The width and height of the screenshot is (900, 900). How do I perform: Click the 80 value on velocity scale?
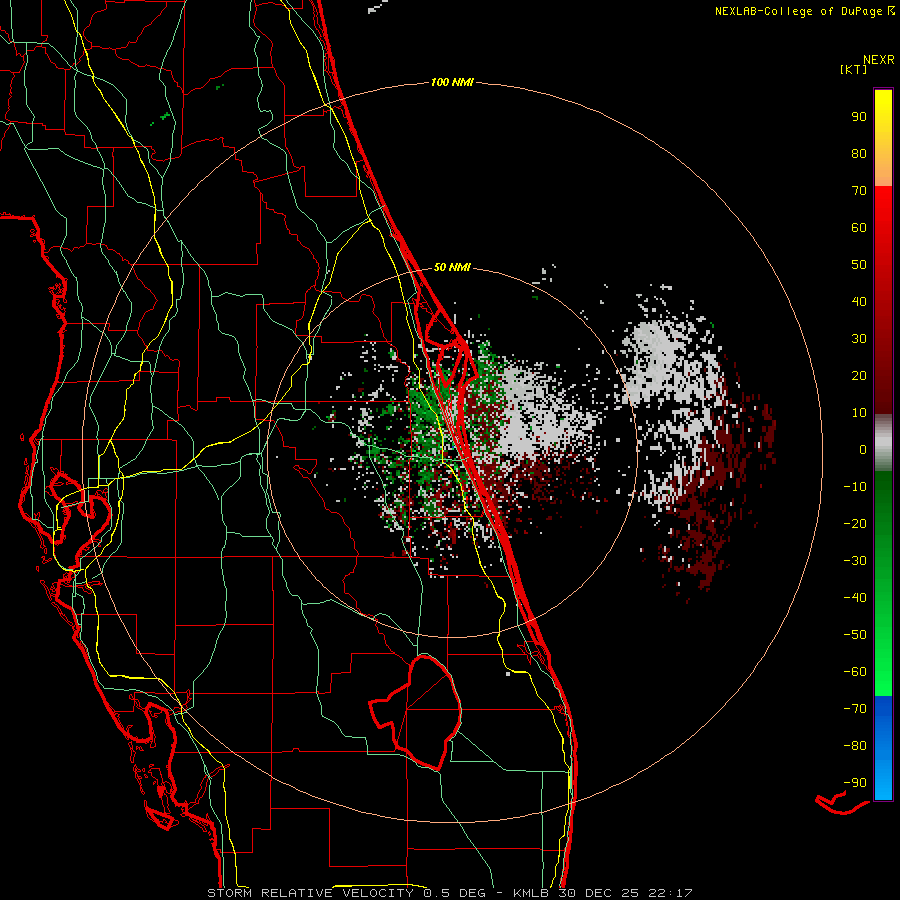pyautogui.click(x=859, y=153)
